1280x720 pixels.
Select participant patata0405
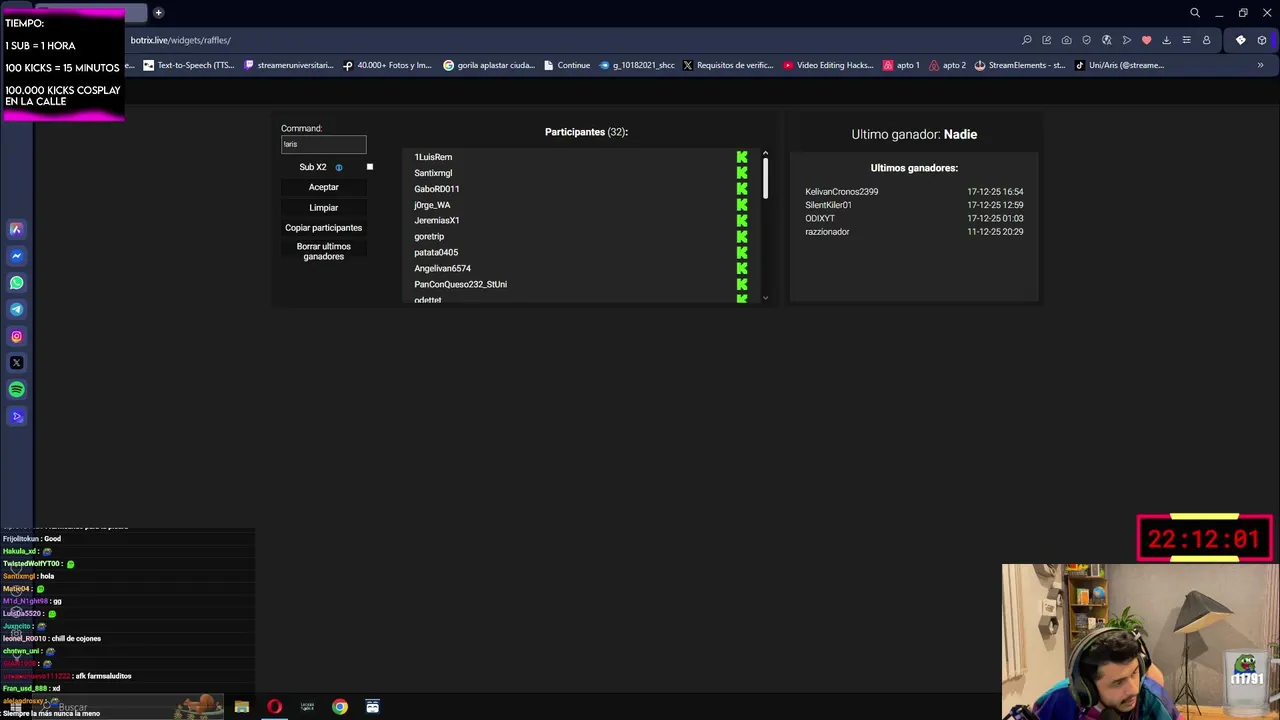click(x=436, y=252)
